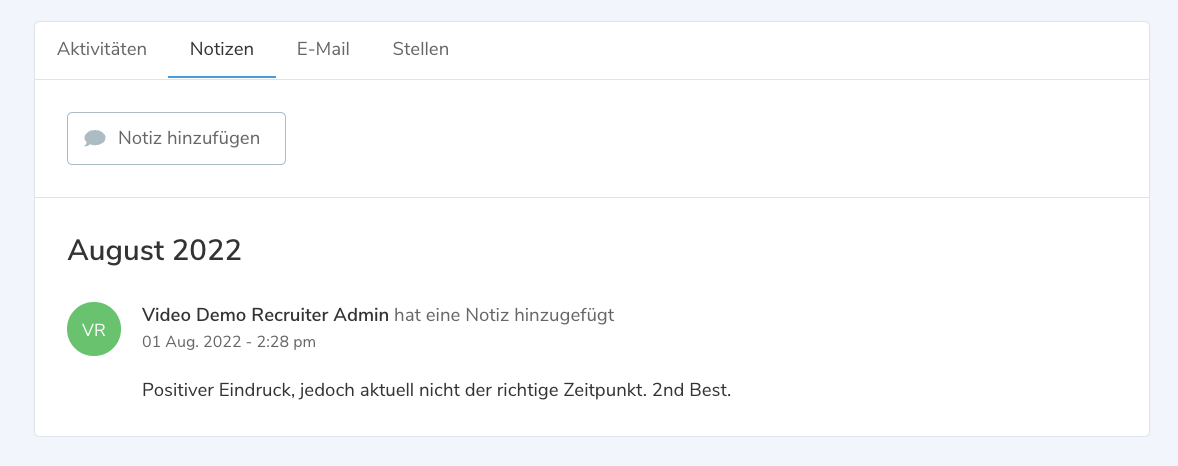Image resolution: width=1178 pixels, height=466 pixels.
Task: Switch to the E-Mail tab
Action: 323,49
